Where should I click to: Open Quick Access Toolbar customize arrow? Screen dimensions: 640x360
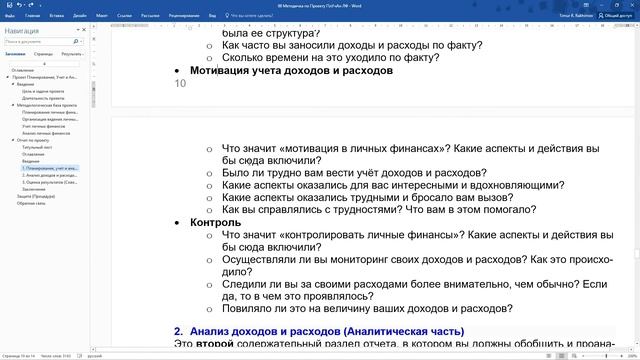click(x=40, y=6)
